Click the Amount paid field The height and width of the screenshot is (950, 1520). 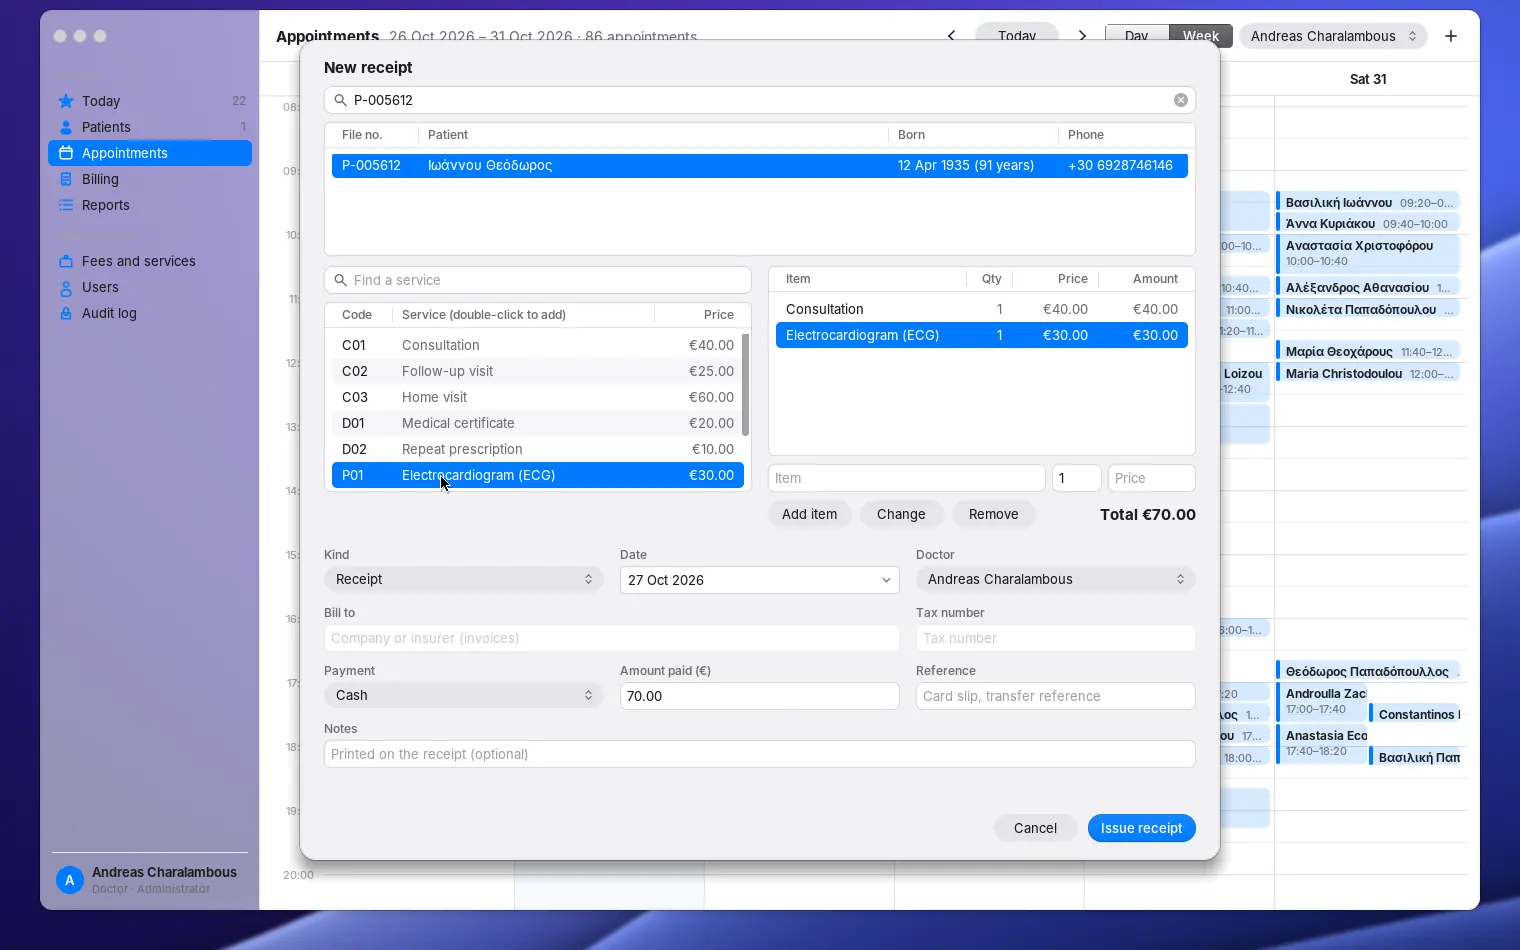pos(760,696)
